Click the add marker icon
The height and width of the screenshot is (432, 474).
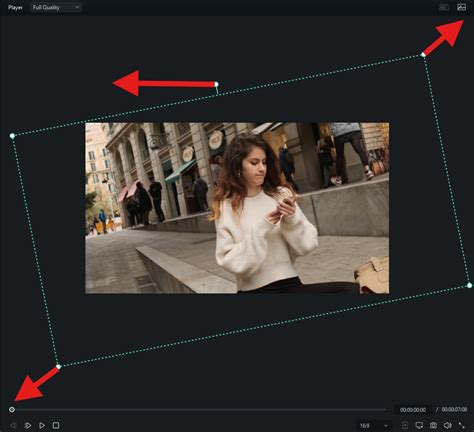pyautogui.click(x=405, y=425)
